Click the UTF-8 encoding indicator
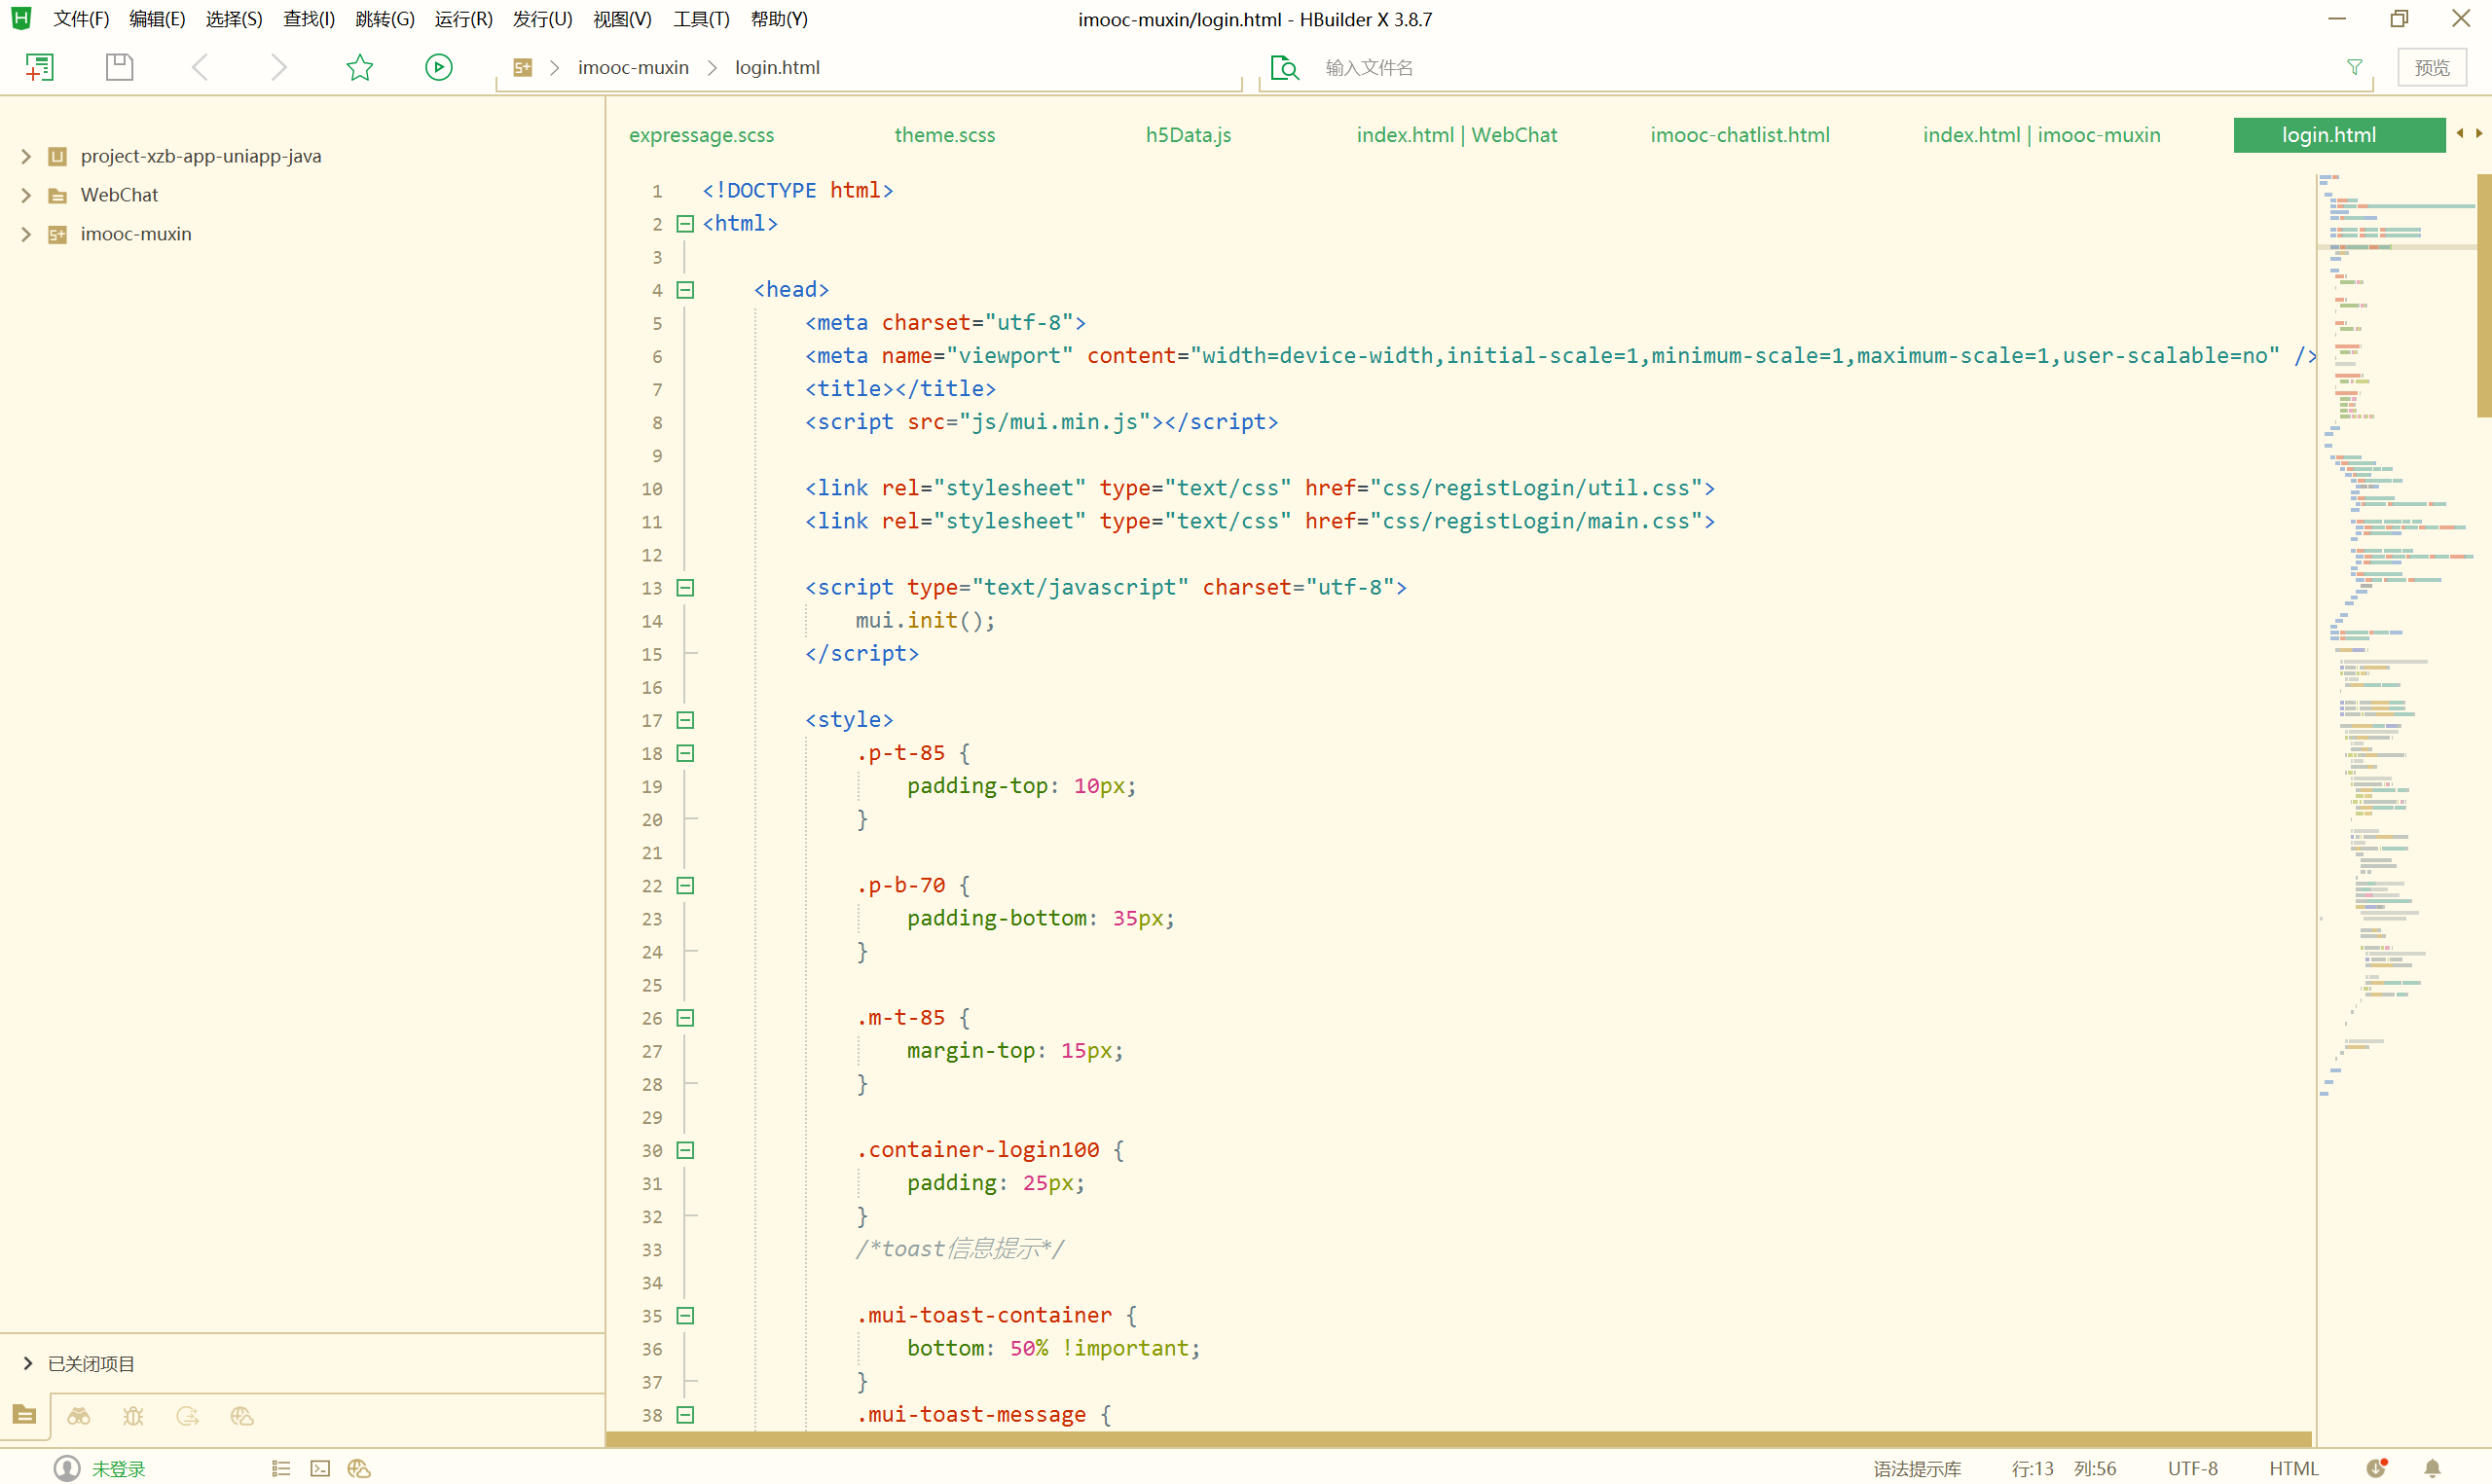The image size is (2492, 1484). point(2192,1468)
